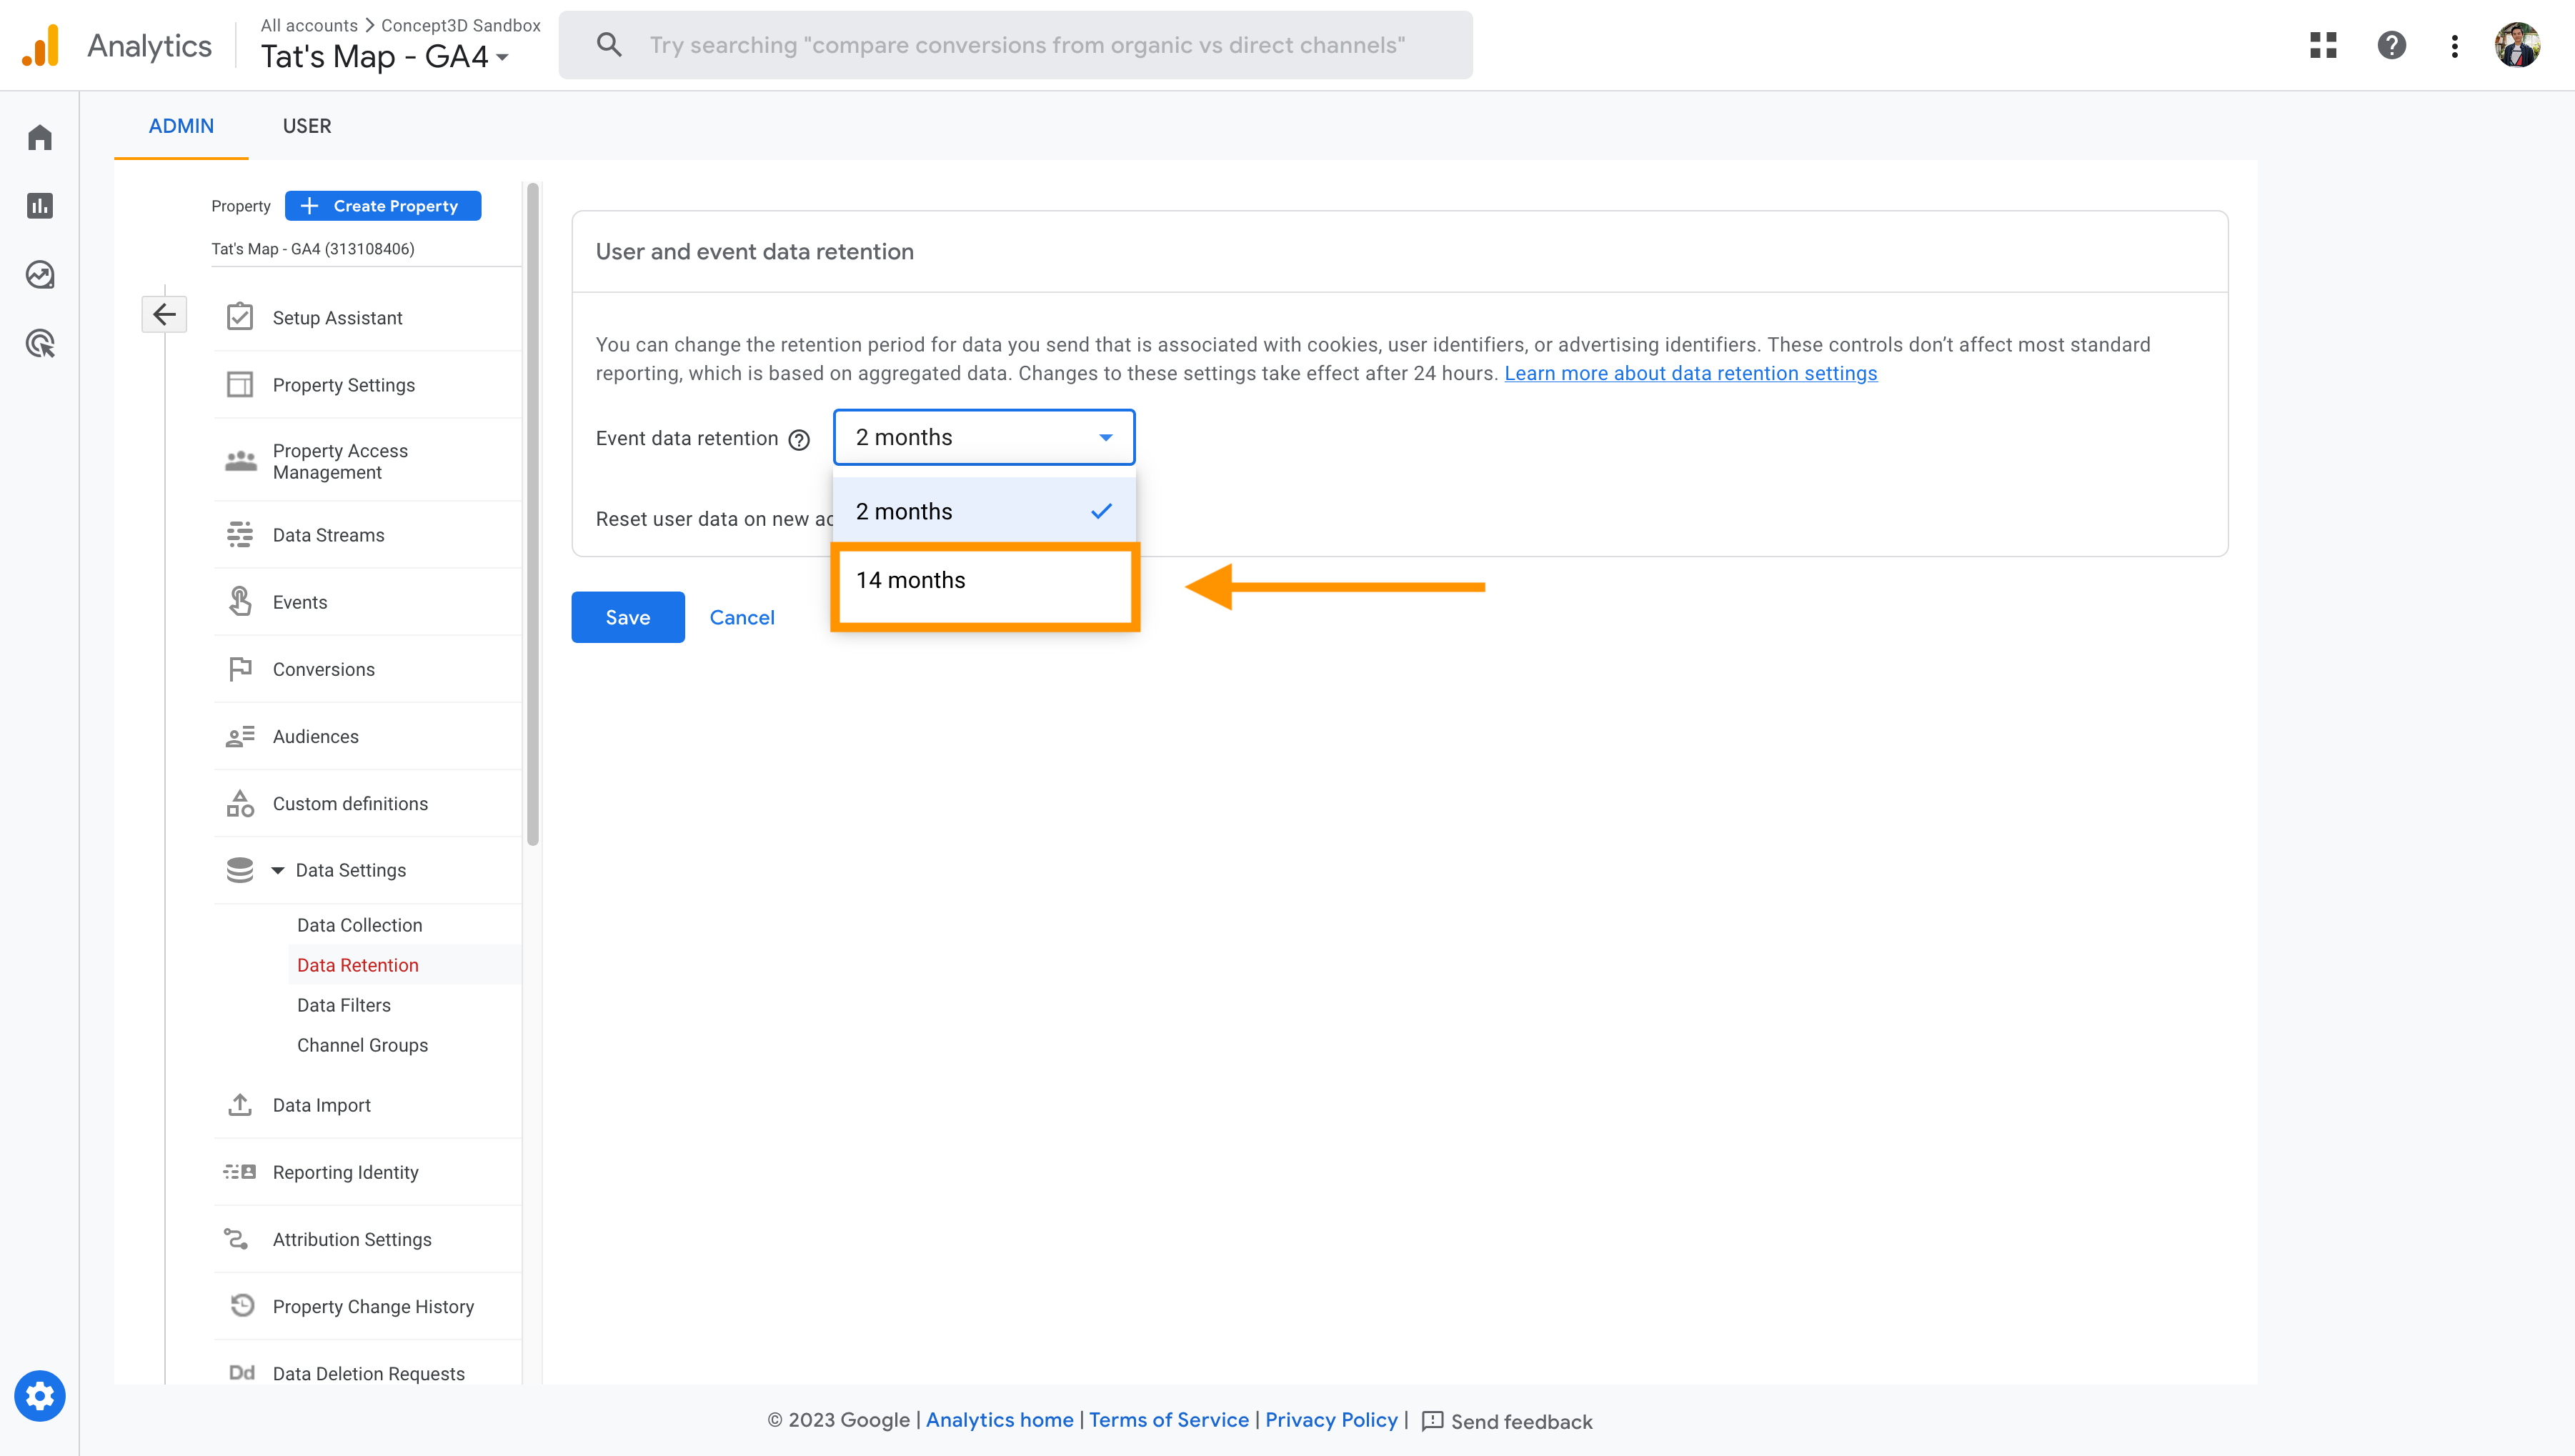Click inside the Analytics search field
Viewport: 2575px width, 1456px height.
1020,44
